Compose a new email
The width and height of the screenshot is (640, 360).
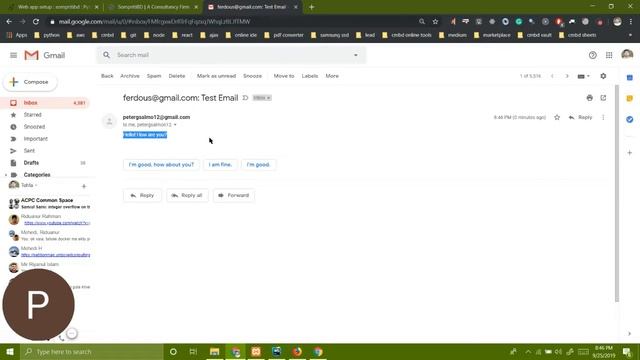pos(30,82)
